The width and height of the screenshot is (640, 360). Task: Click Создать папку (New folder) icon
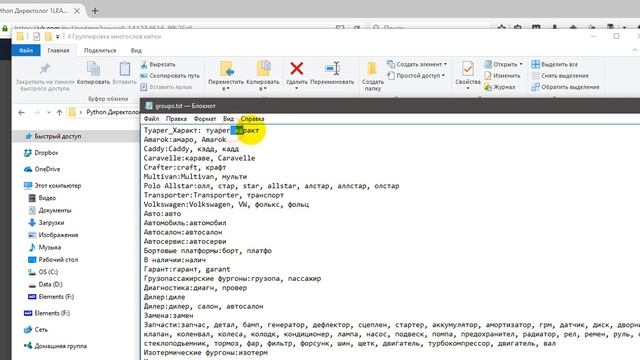[372, 69]
